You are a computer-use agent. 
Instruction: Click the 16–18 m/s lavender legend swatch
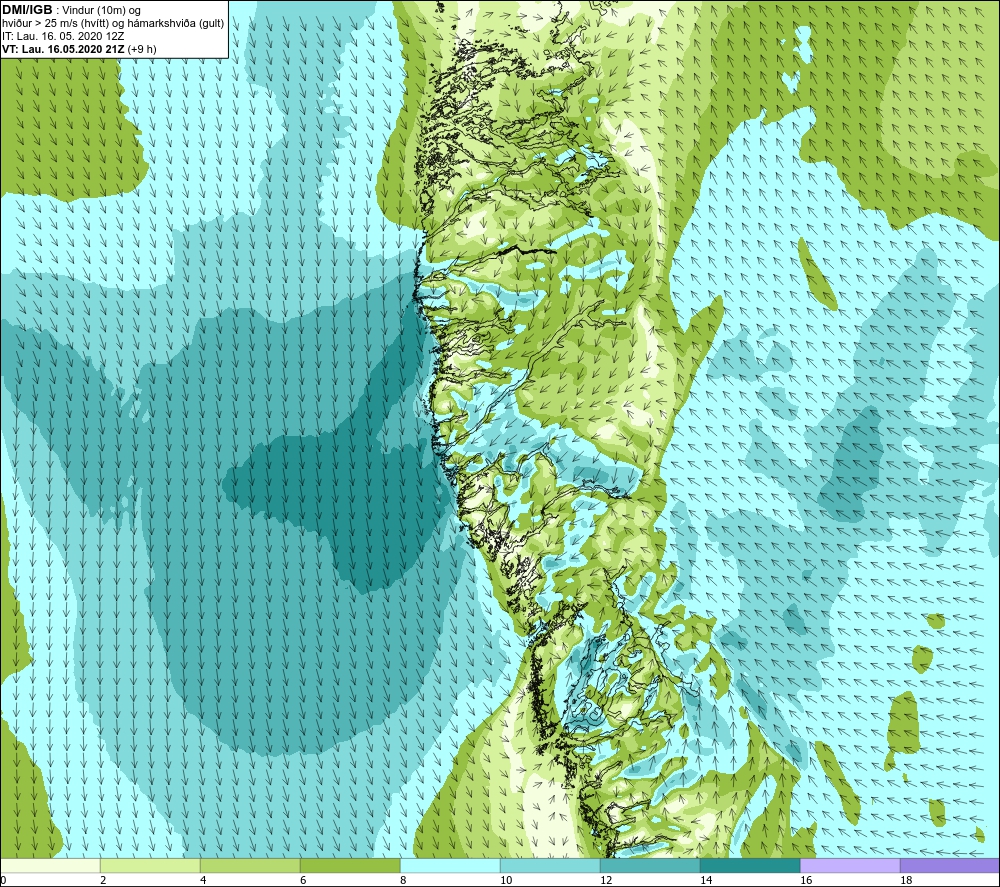850,865
